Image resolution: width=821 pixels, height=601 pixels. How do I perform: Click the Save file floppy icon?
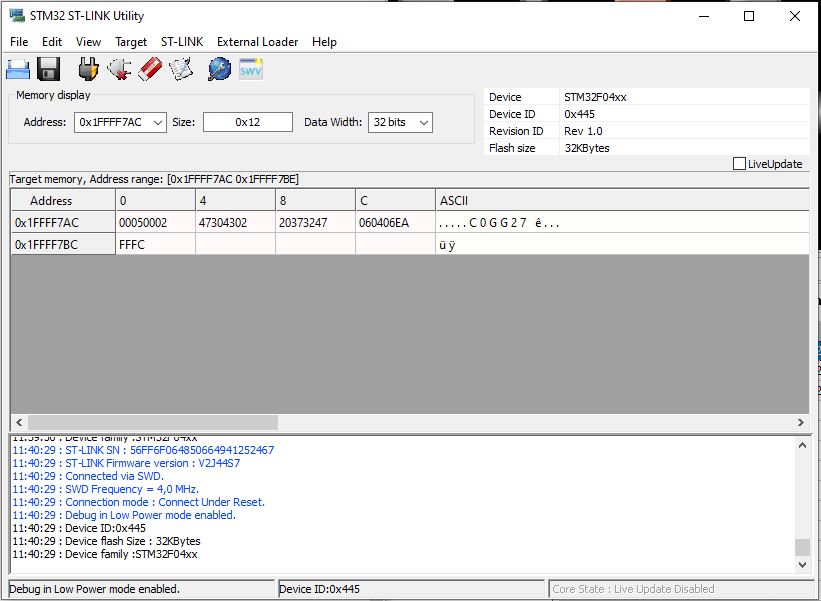tap(49, 69)
